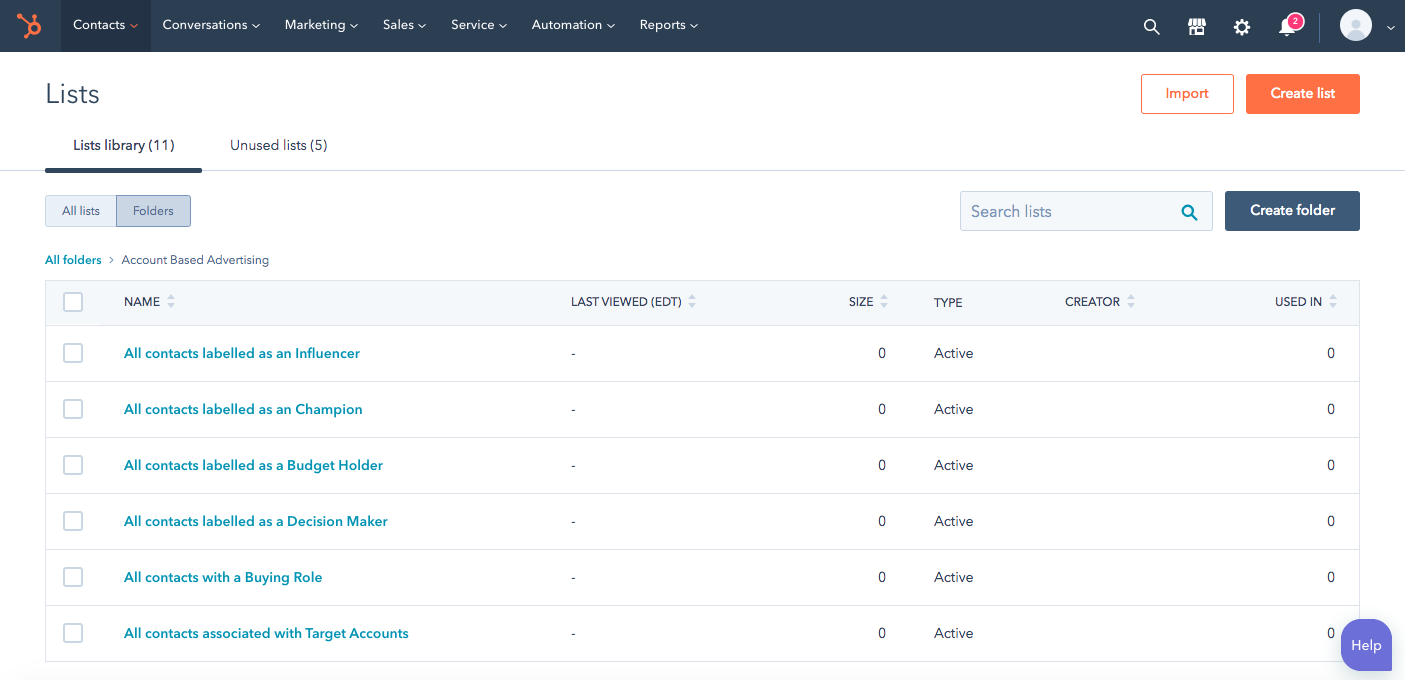Check the box for the Influencer list
Viewport: 1405px width, 680px height.
[x=73, y=353]
